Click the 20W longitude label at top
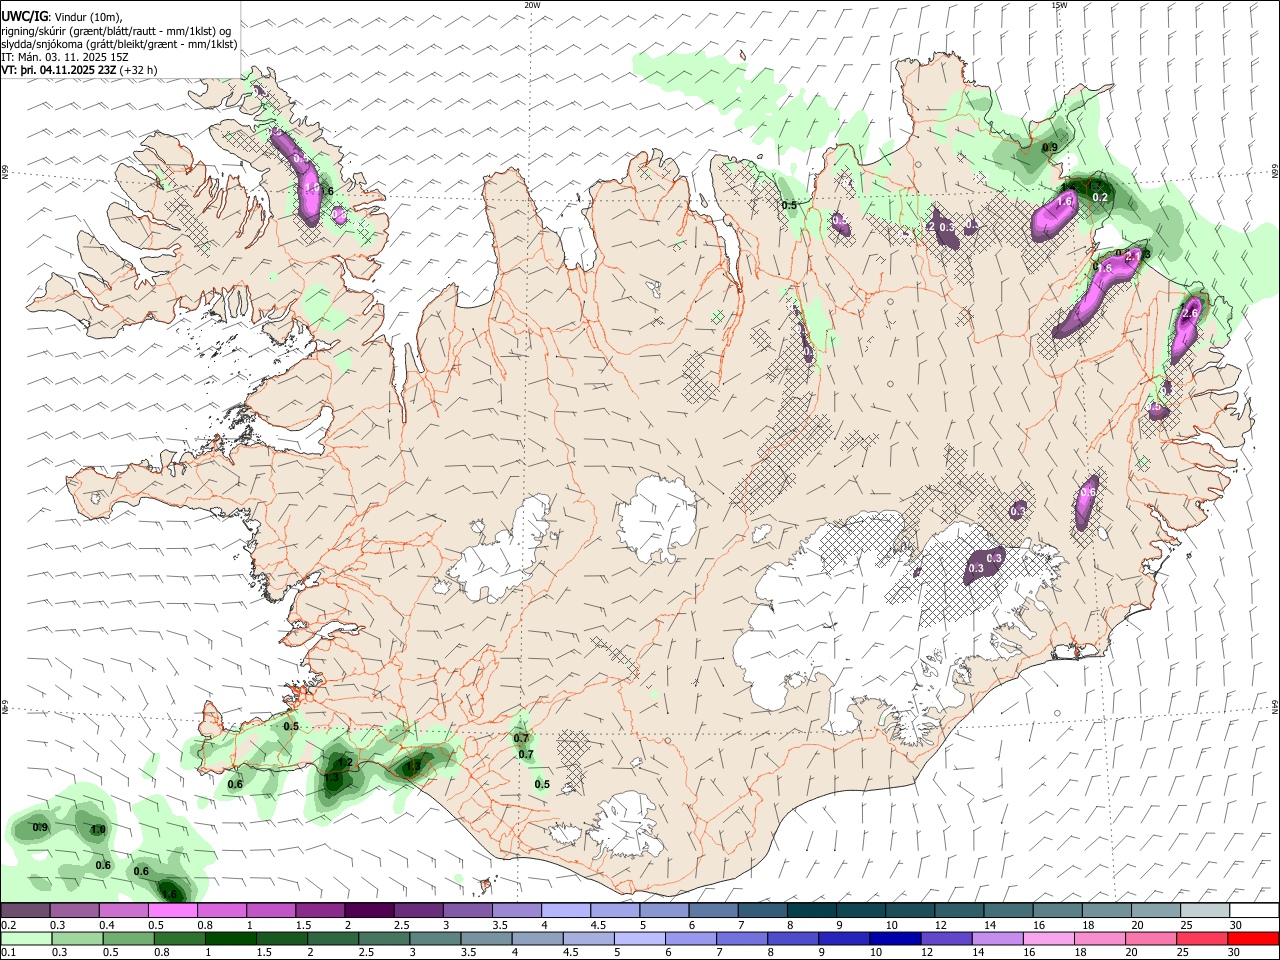The image size is (1280, 960). (532, 5)
